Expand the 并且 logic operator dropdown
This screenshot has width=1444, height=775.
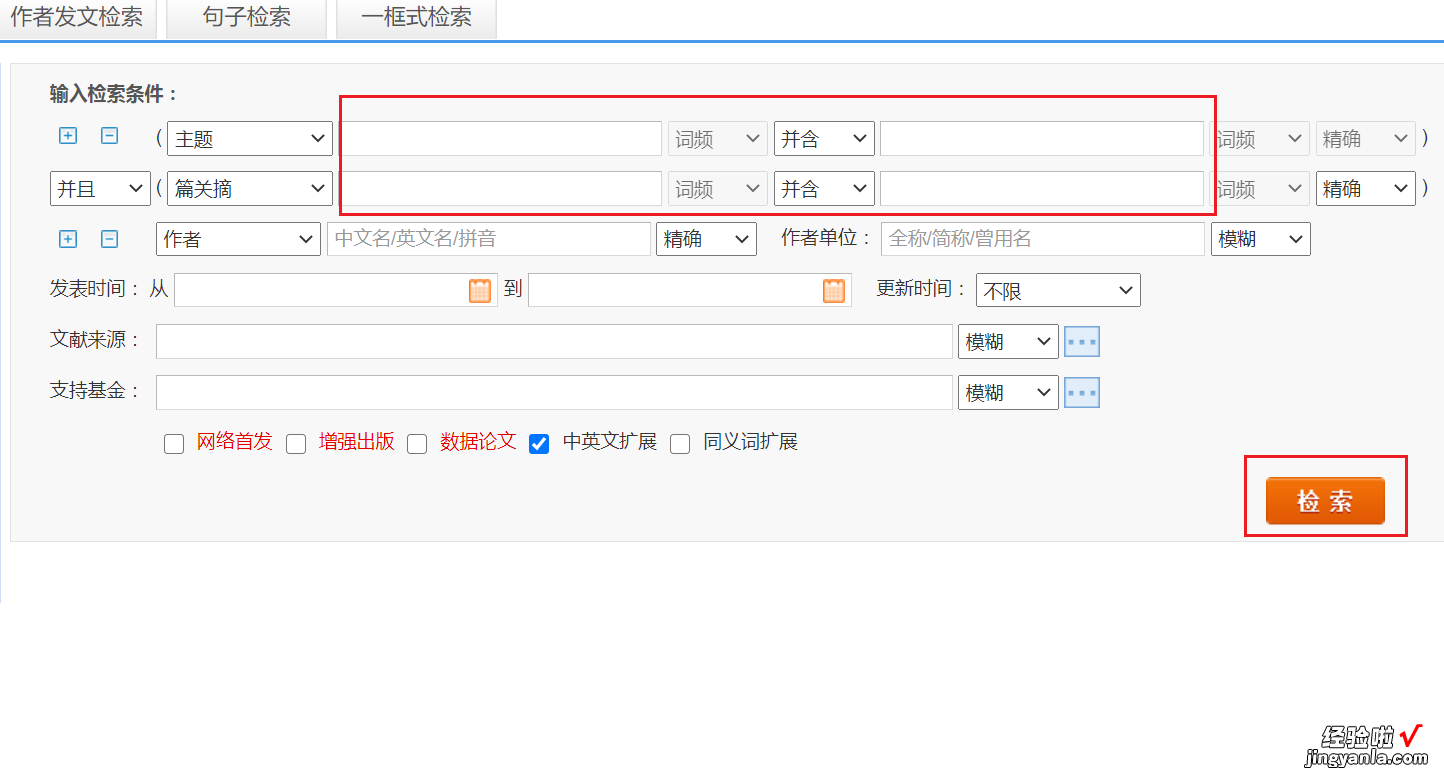tap(100, 188)
